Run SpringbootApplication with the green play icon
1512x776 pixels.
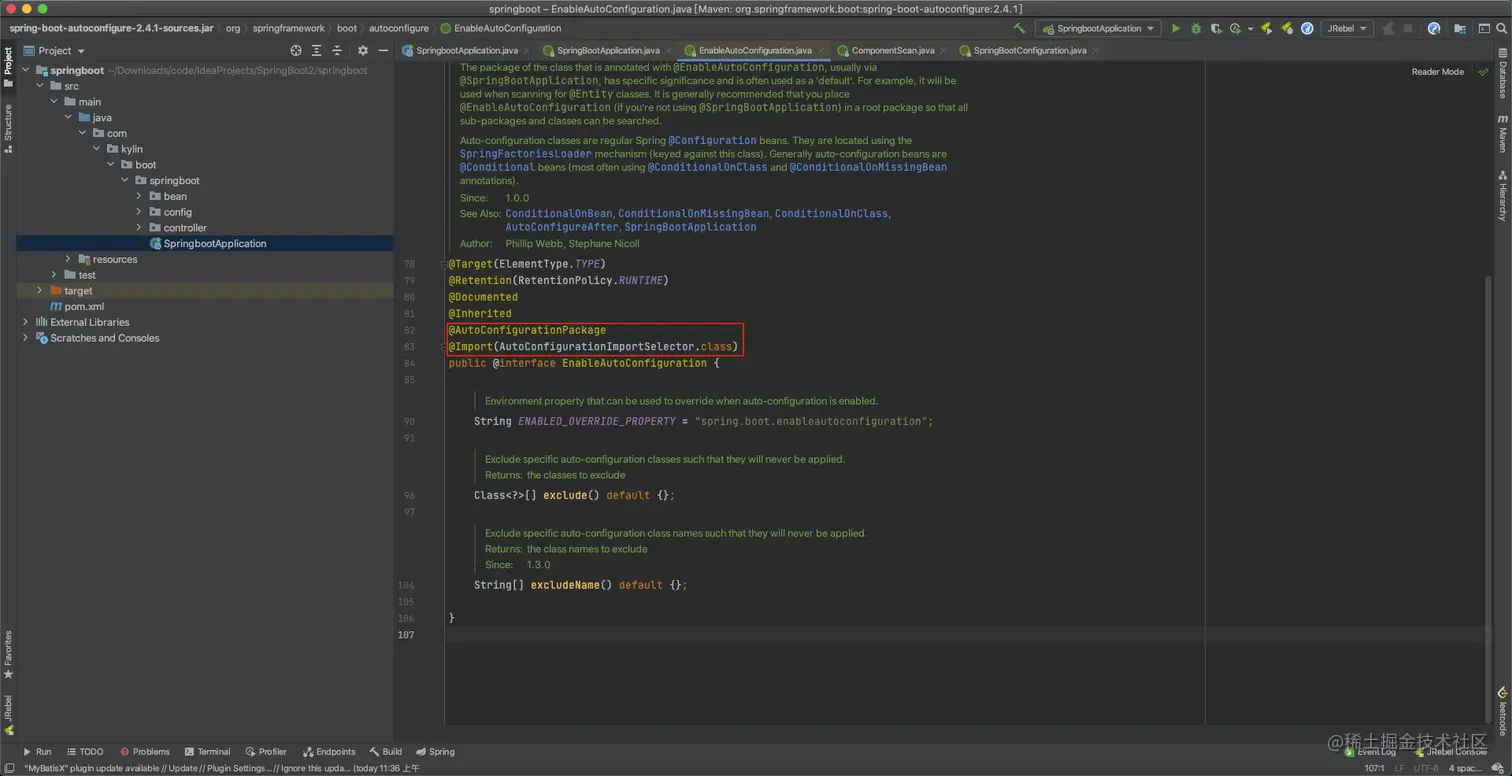(1176, 29)
